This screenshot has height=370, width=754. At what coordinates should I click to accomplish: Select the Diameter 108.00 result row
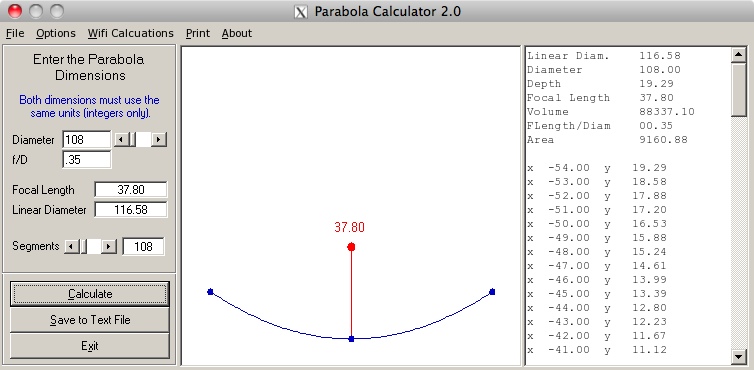(604, 70)
